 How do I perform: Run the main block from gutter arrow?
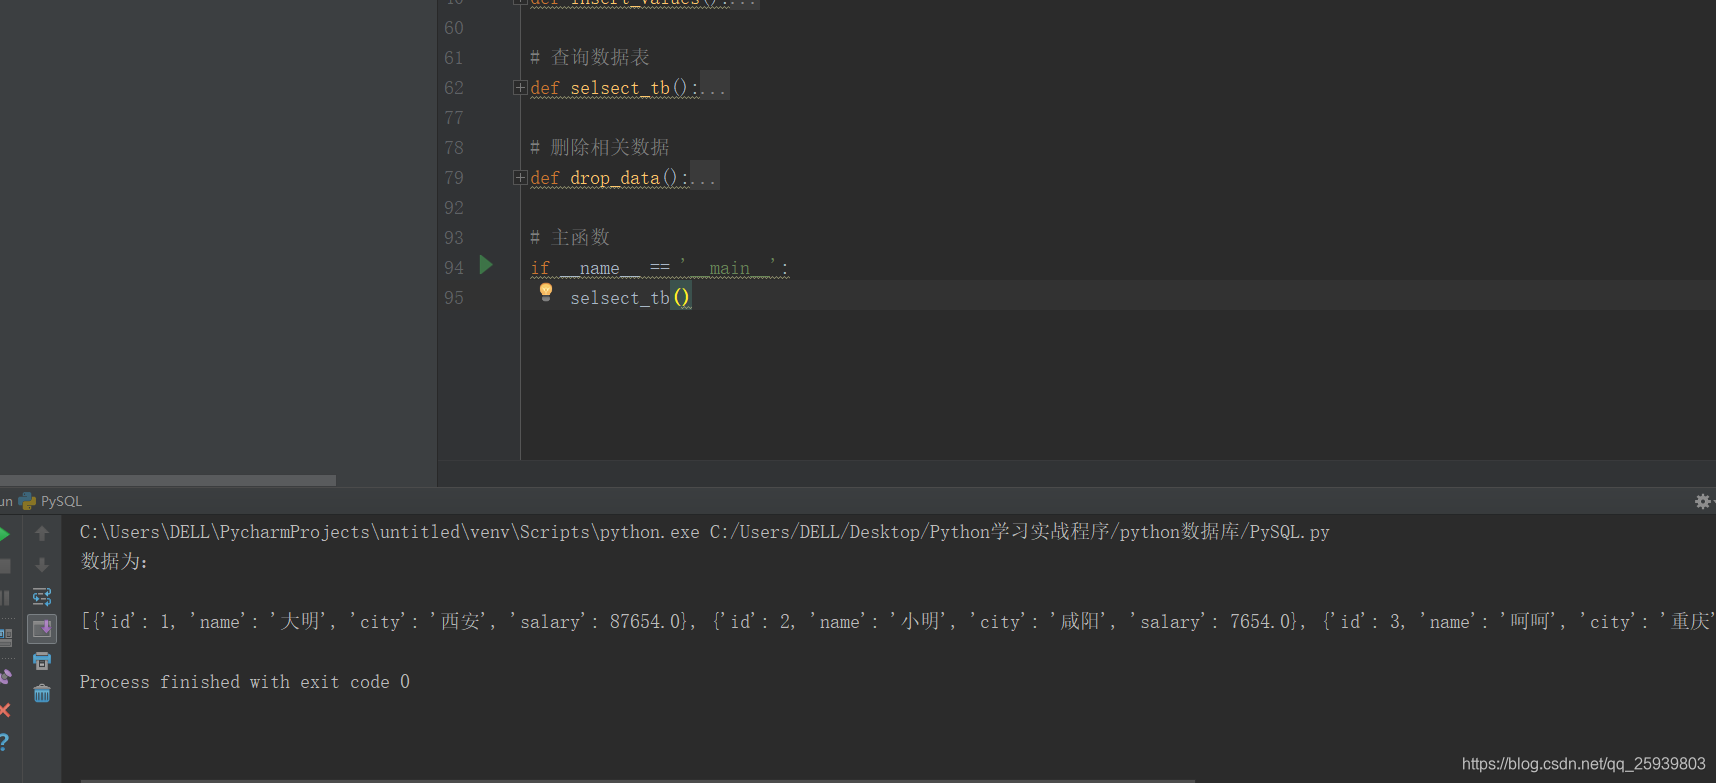tap(486, 265)
